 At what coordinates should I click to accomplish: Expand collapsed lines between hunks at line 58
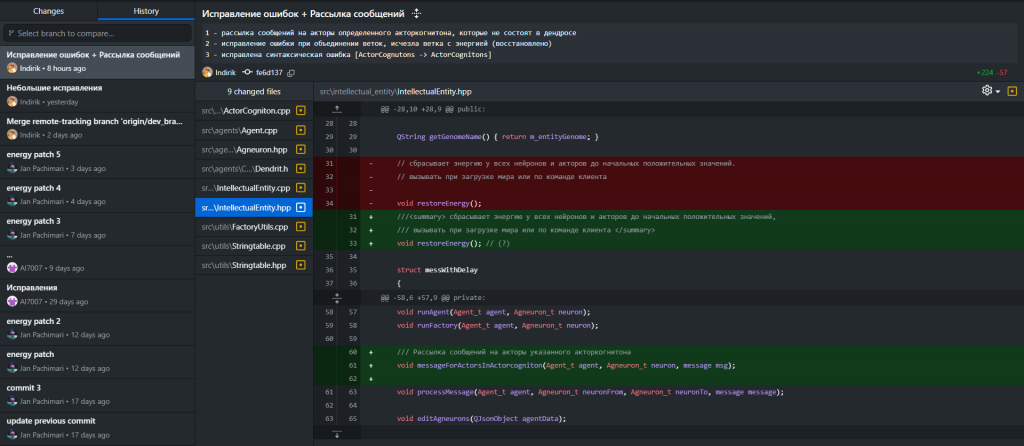coord(337,297)
